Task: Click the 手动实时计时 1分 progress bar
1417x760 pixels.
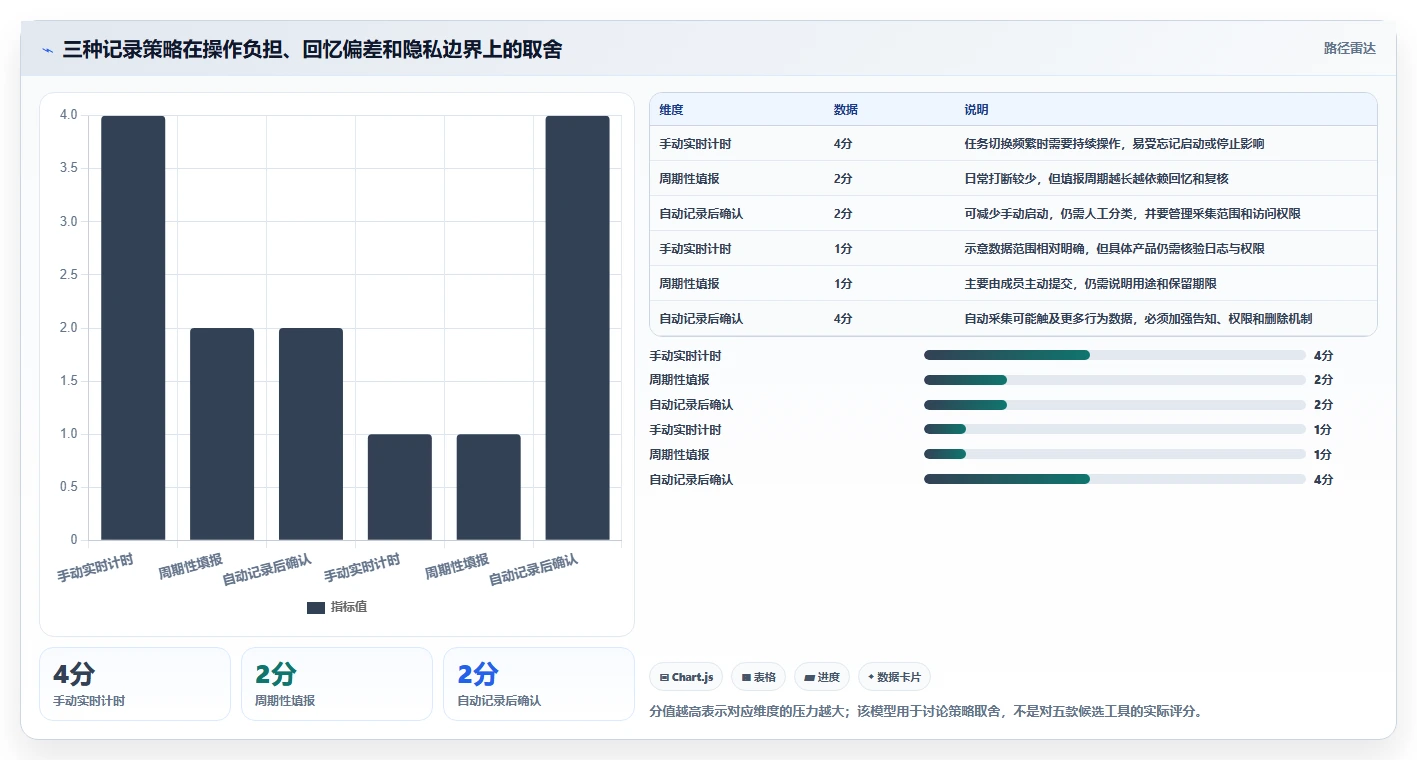Action: (1115, 430)
